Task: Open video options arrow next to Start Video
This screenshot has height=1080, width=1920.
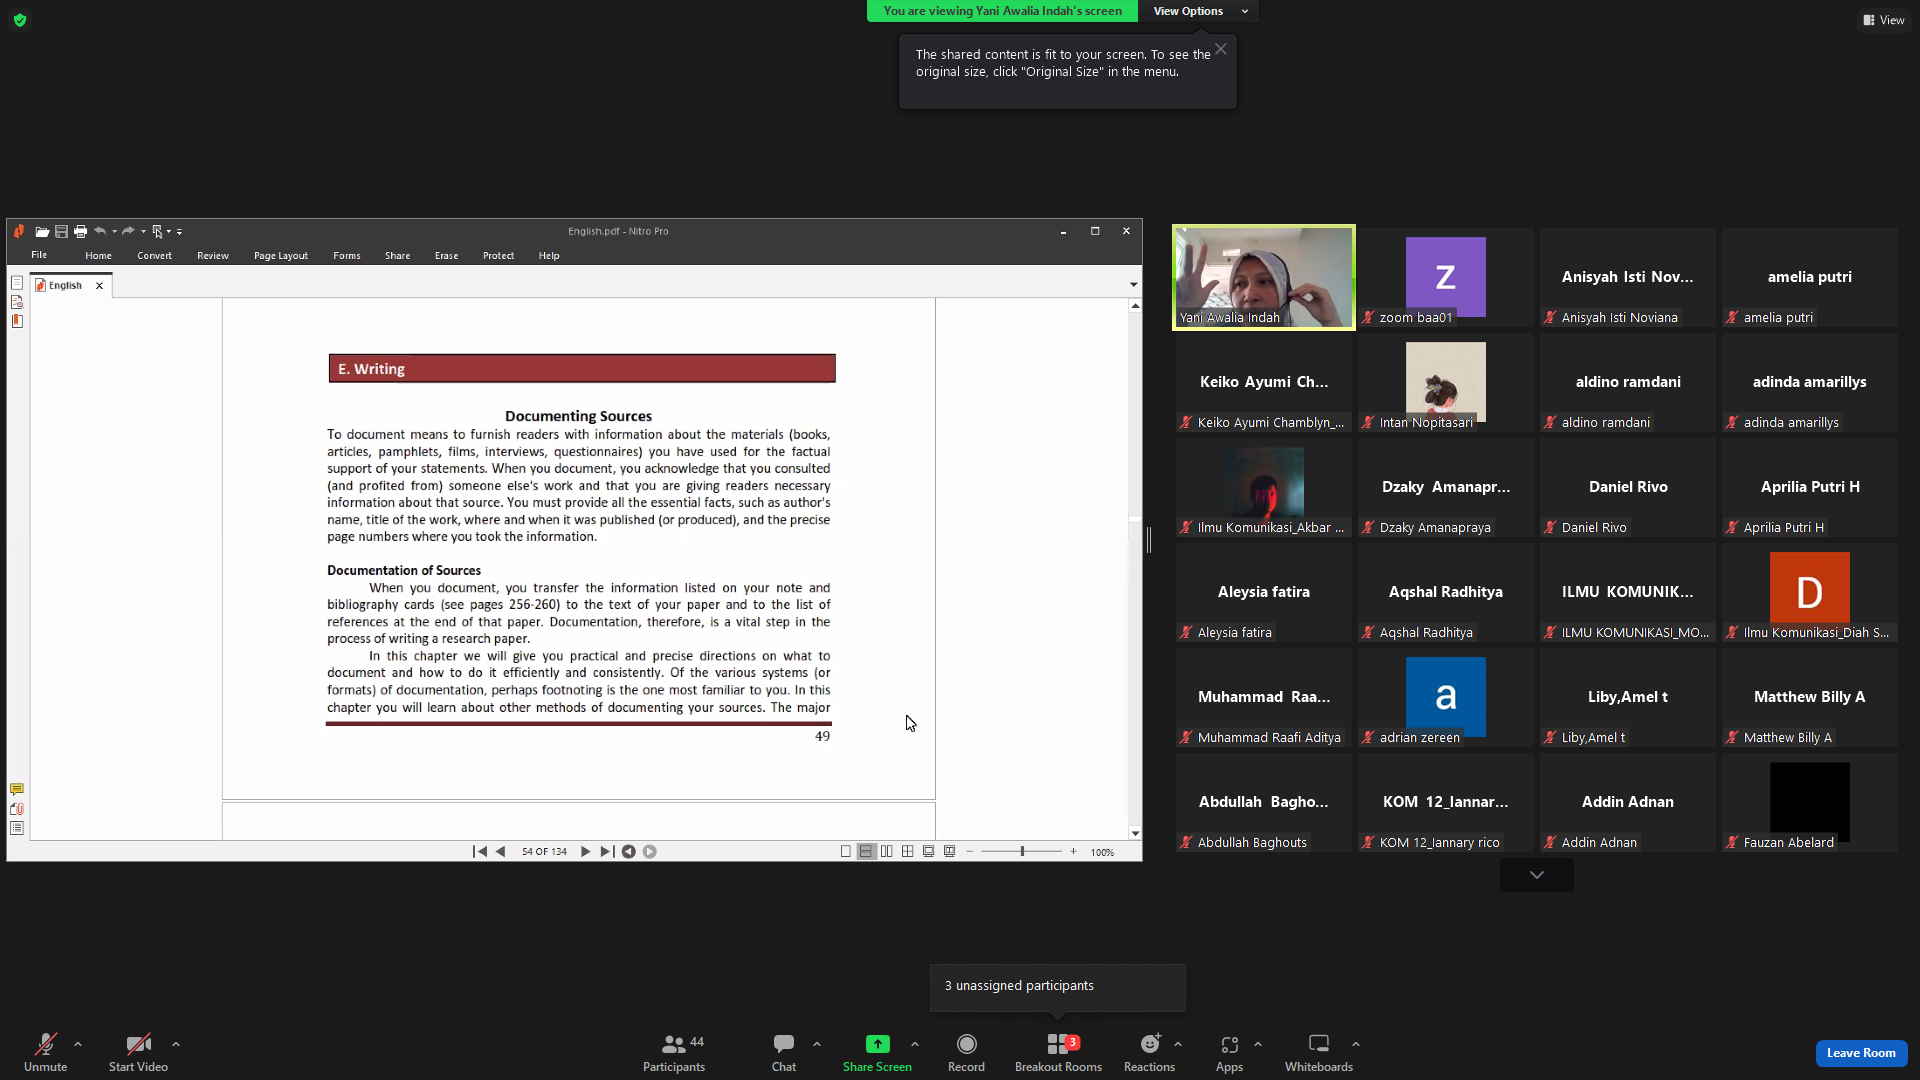Action: 176,1044
